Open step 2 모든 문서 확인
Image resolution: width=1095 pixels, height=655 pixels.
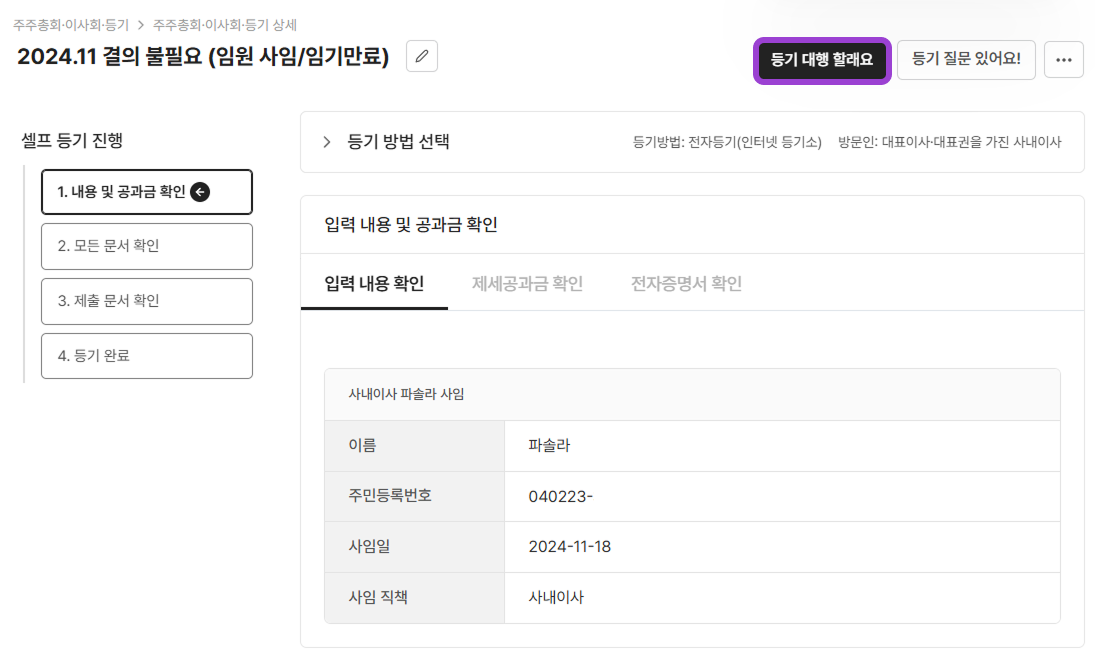tap(146, 246)
